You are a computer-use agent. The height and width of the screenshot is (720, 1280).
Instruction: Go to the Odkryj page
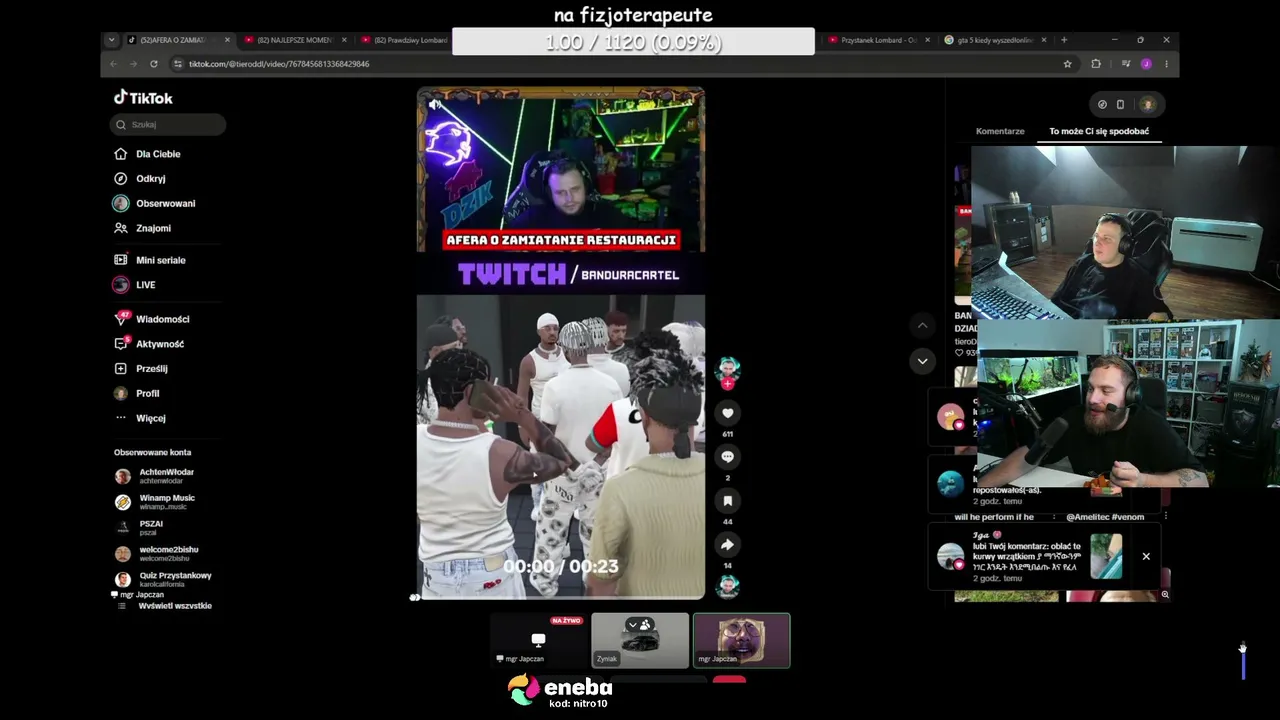pyautogui.click(x=140, y=179)
